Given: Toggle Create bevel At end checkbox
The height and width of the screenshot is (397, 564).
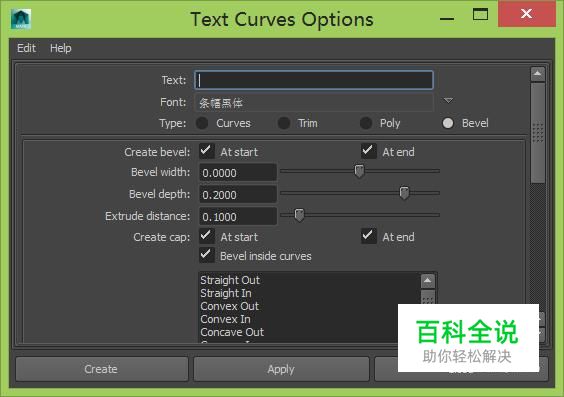Looking at the screenshot, I should click(x=369, y=151).
